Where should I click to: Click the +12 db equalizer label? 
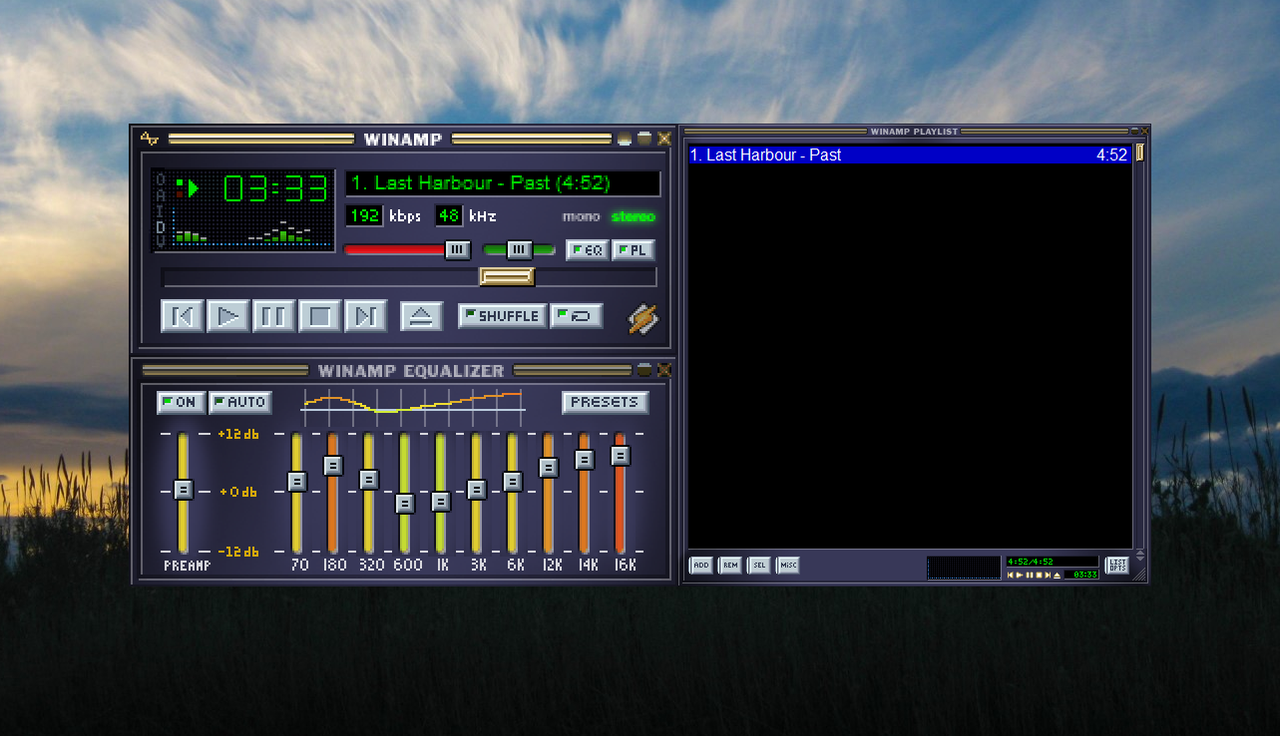click(x=238, y=434)
